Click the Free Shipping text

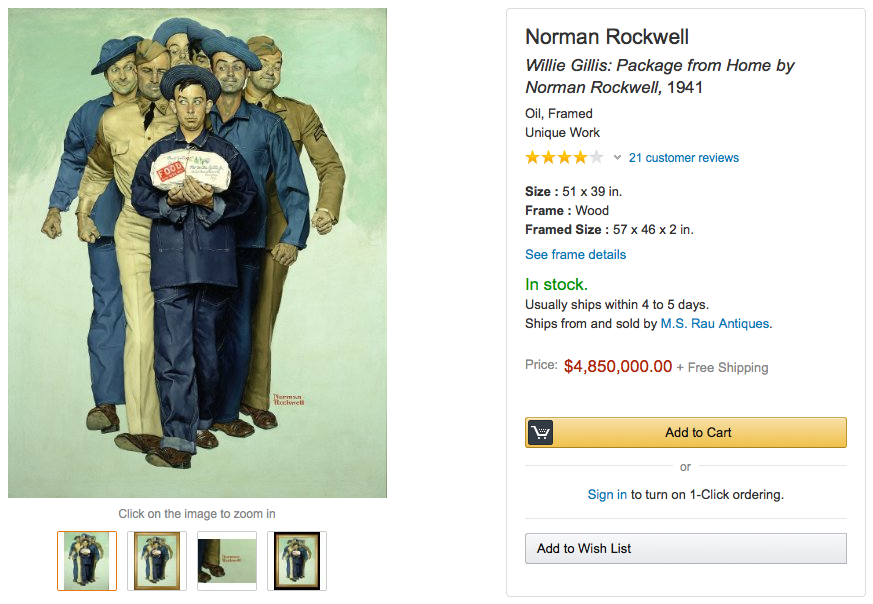pos(728,367)
